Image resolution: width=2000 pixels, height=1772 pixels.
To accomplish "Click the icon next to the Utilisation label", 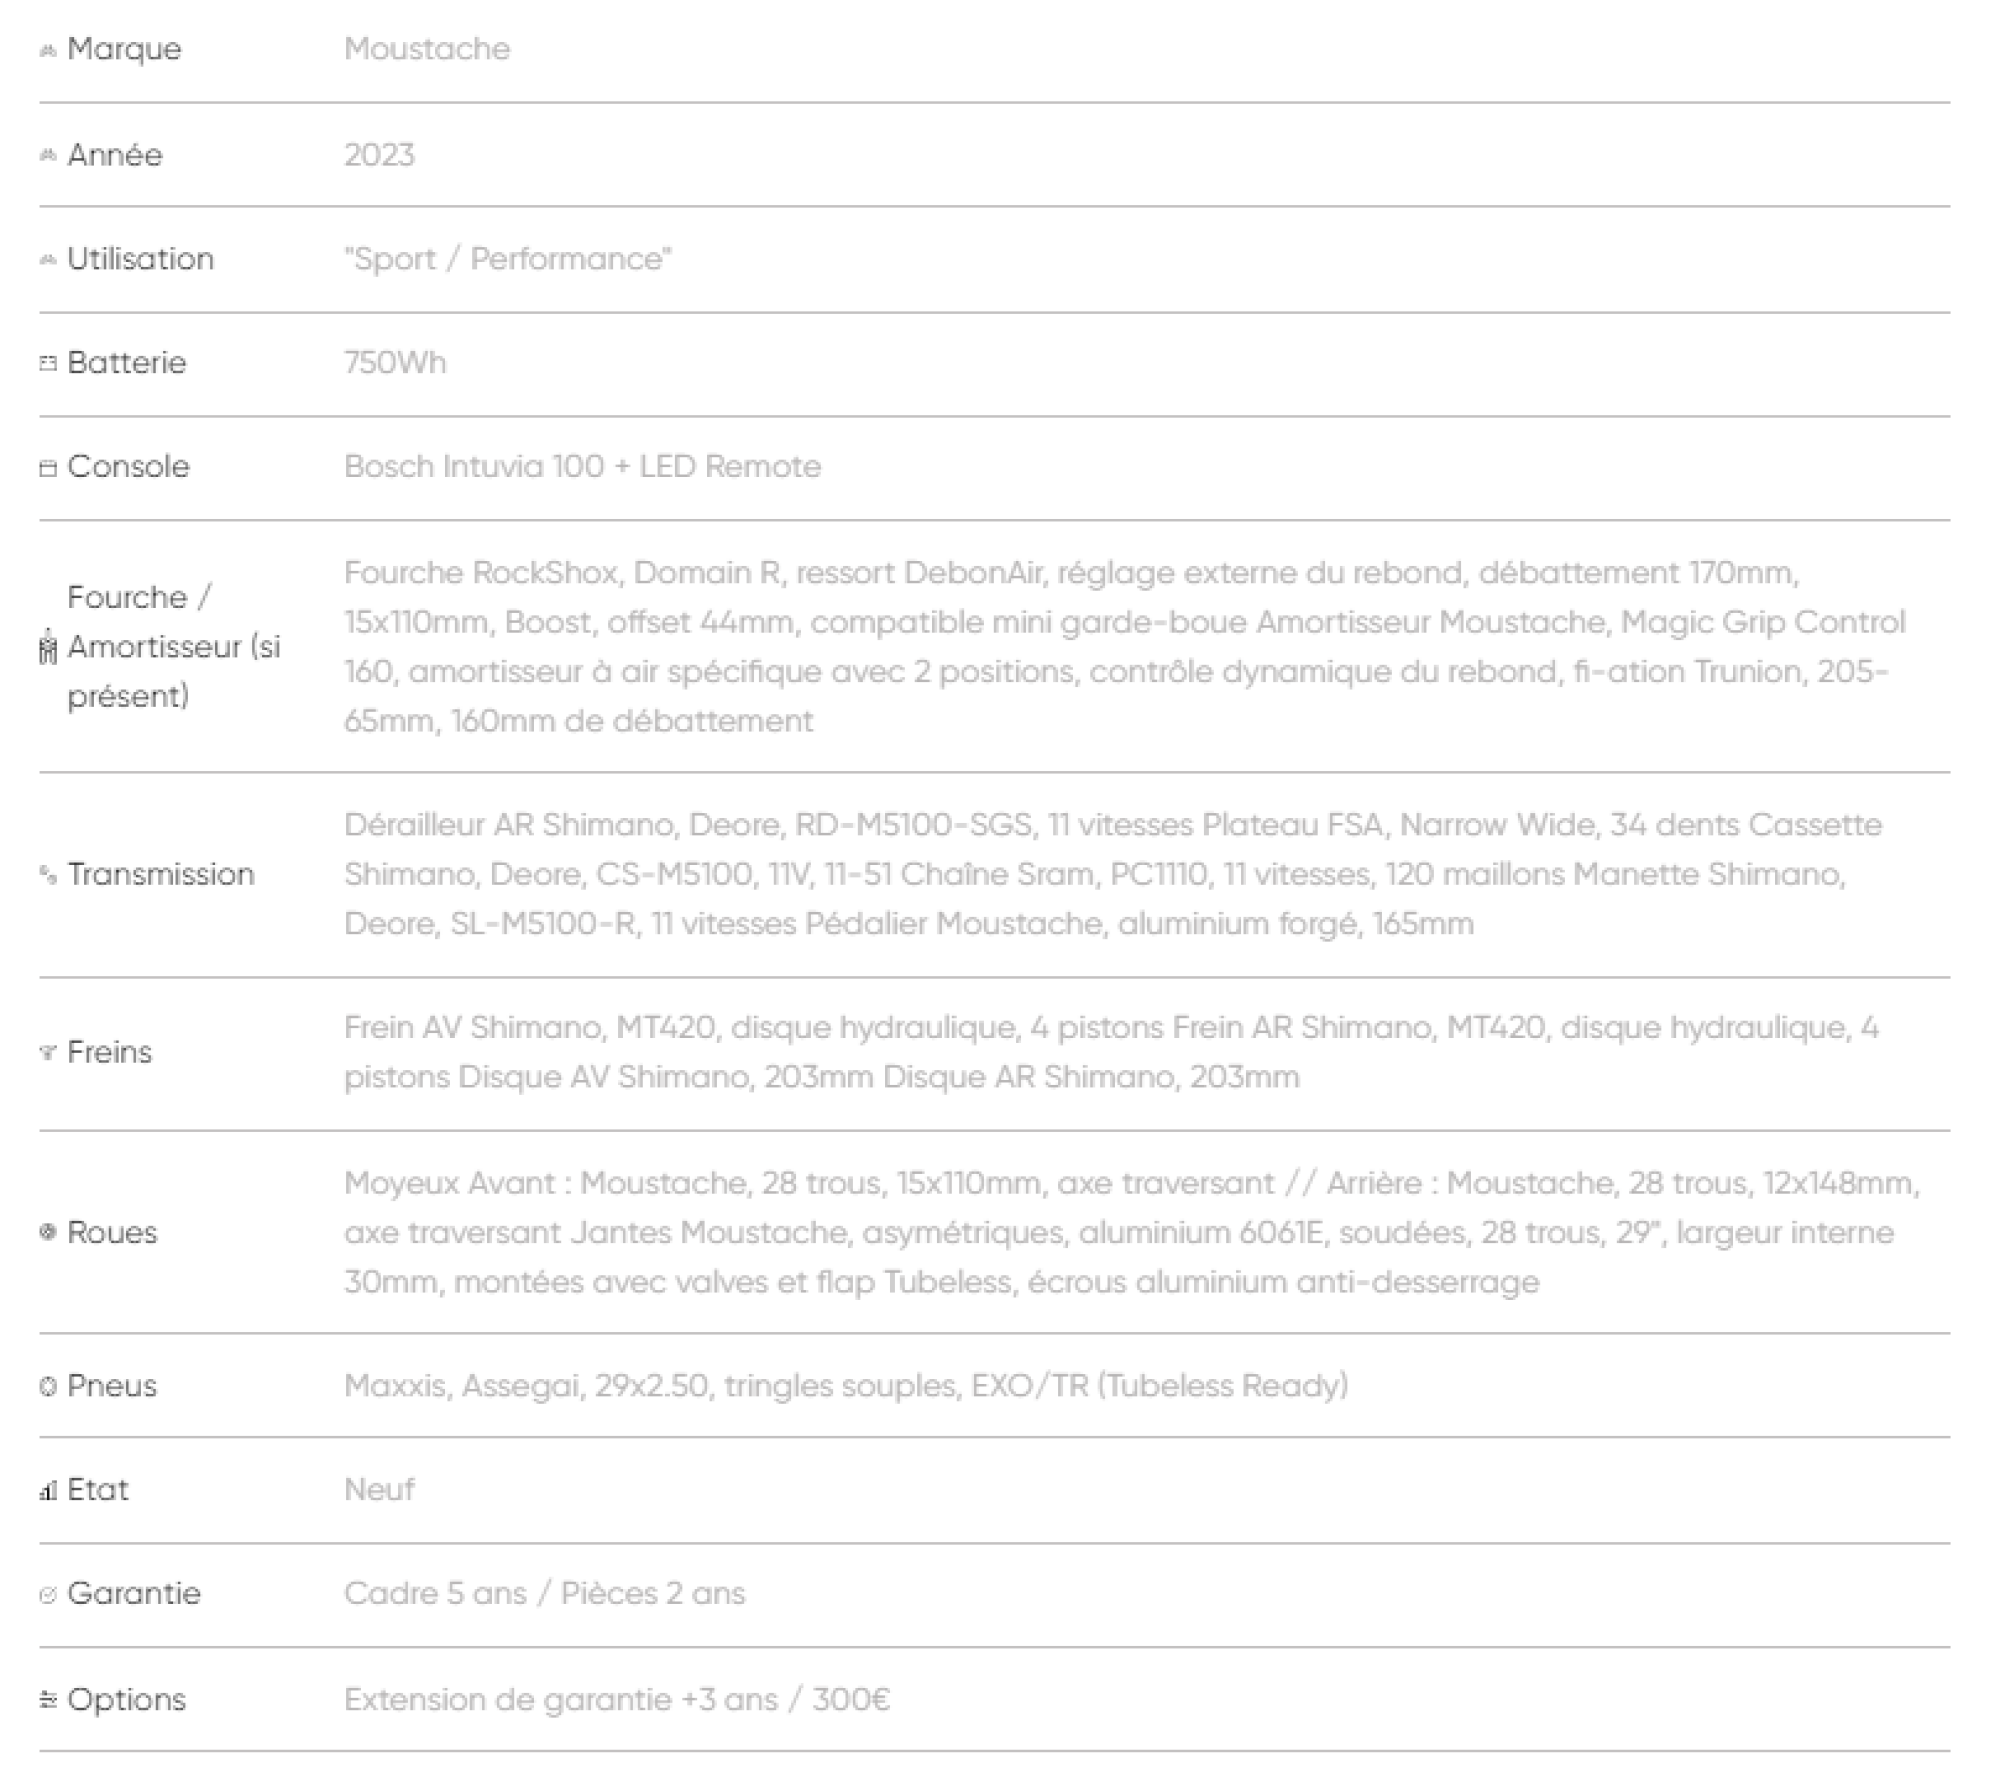I will click(x=47, y=260).
